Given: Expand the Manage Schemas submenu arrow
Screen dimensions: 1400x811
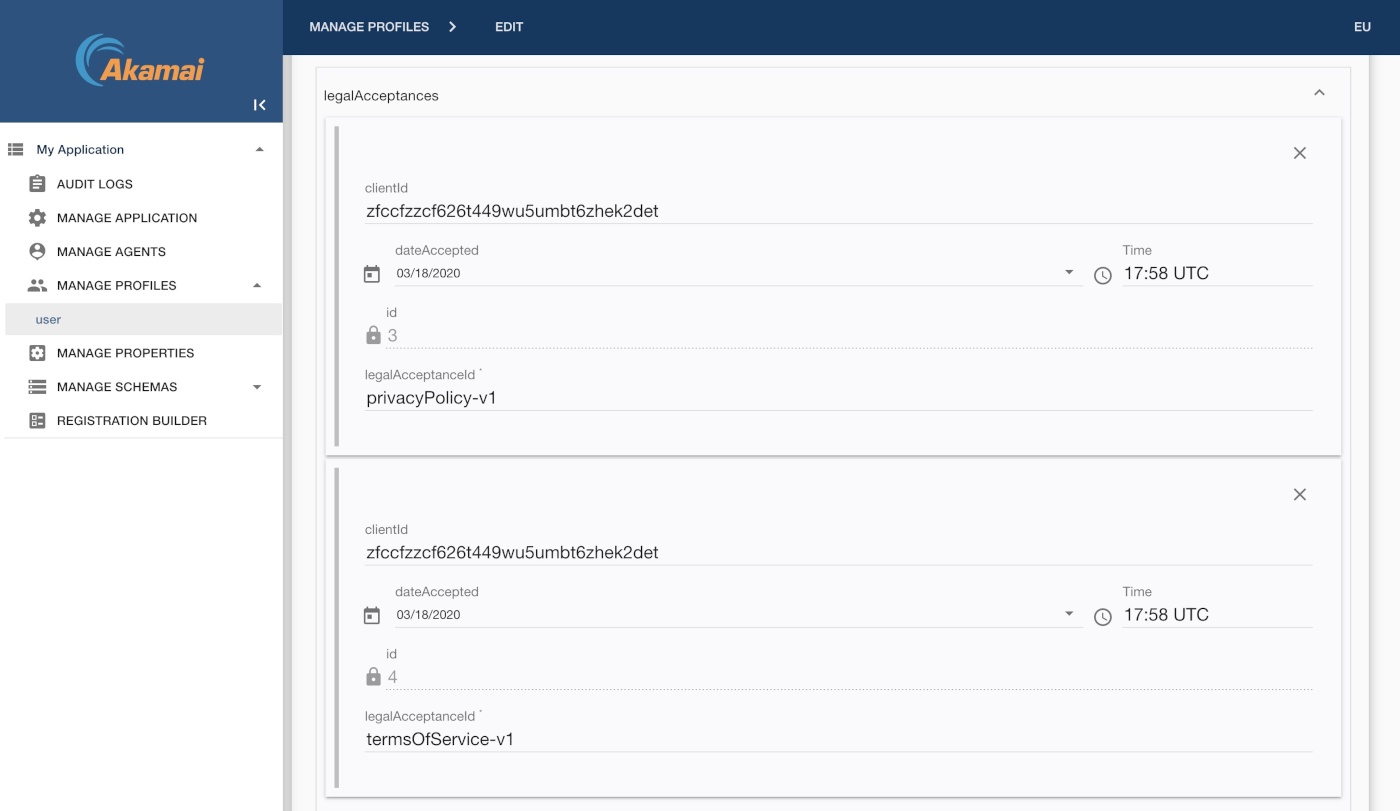Looking at the screenshot, I should click(x=257, y=387).
